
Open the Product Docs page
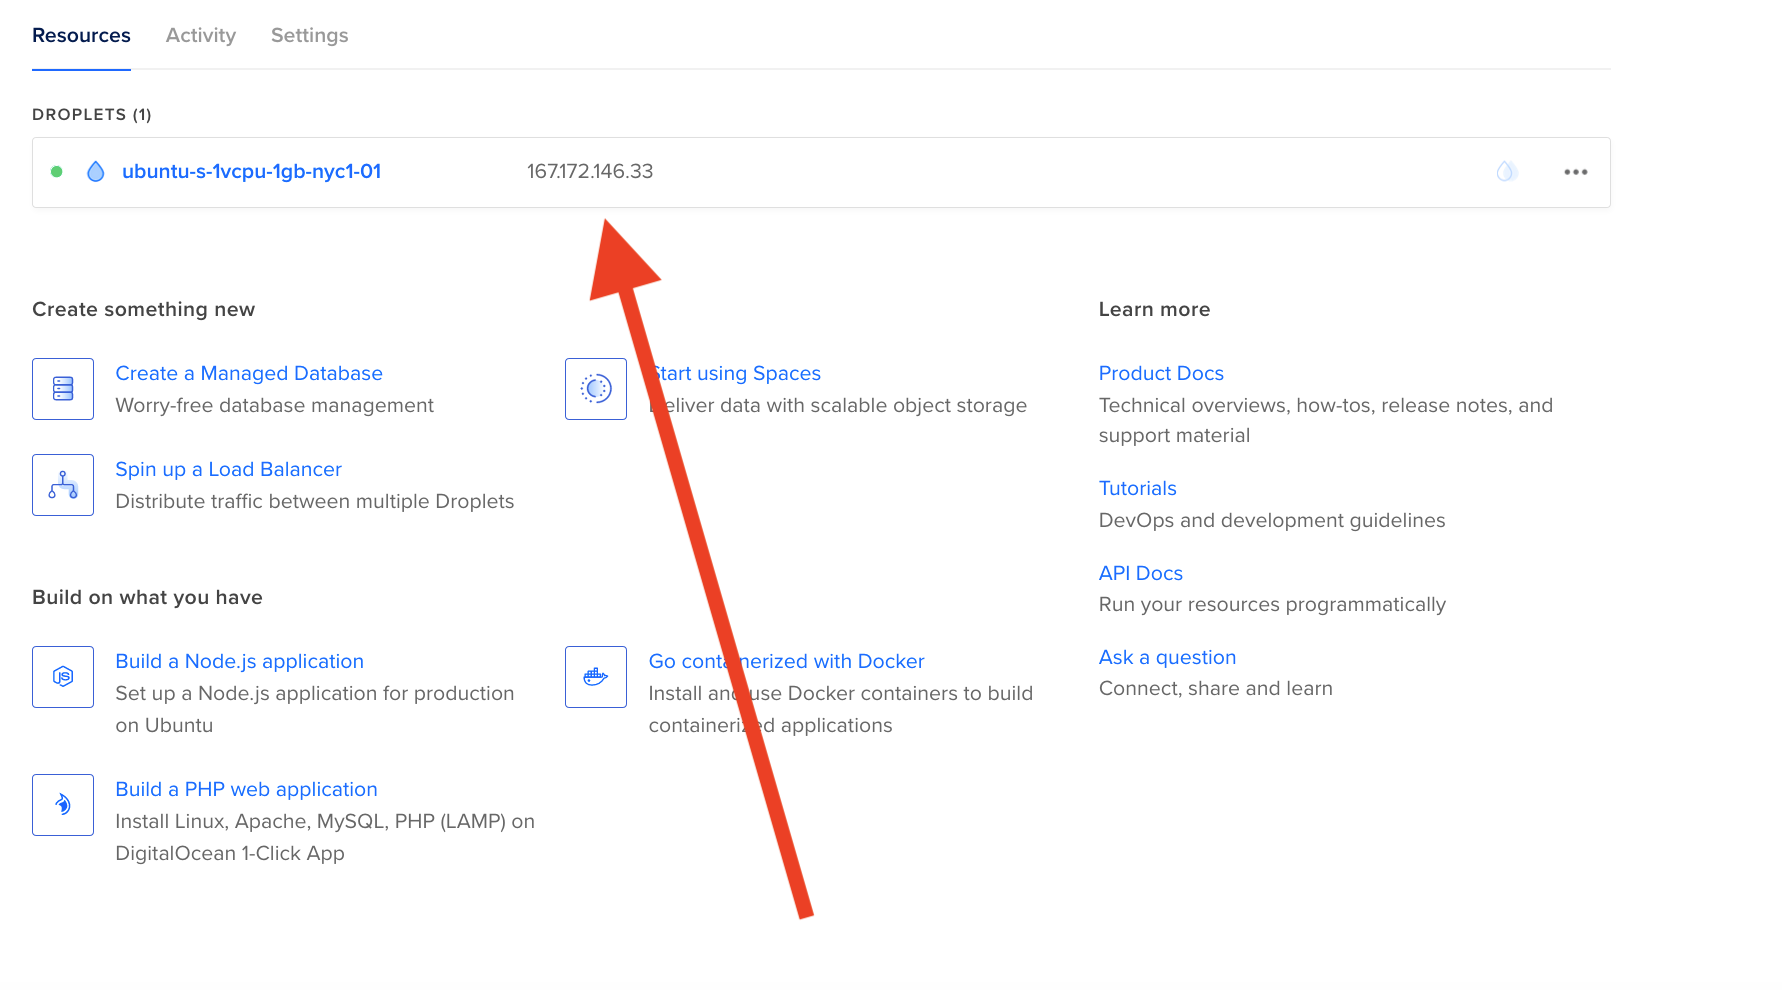point(1161,373)
